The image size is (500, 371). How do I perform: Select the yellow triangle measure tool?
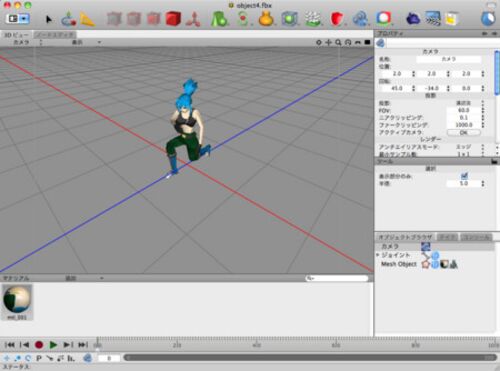pyautogui.click(x=87, y=20)
